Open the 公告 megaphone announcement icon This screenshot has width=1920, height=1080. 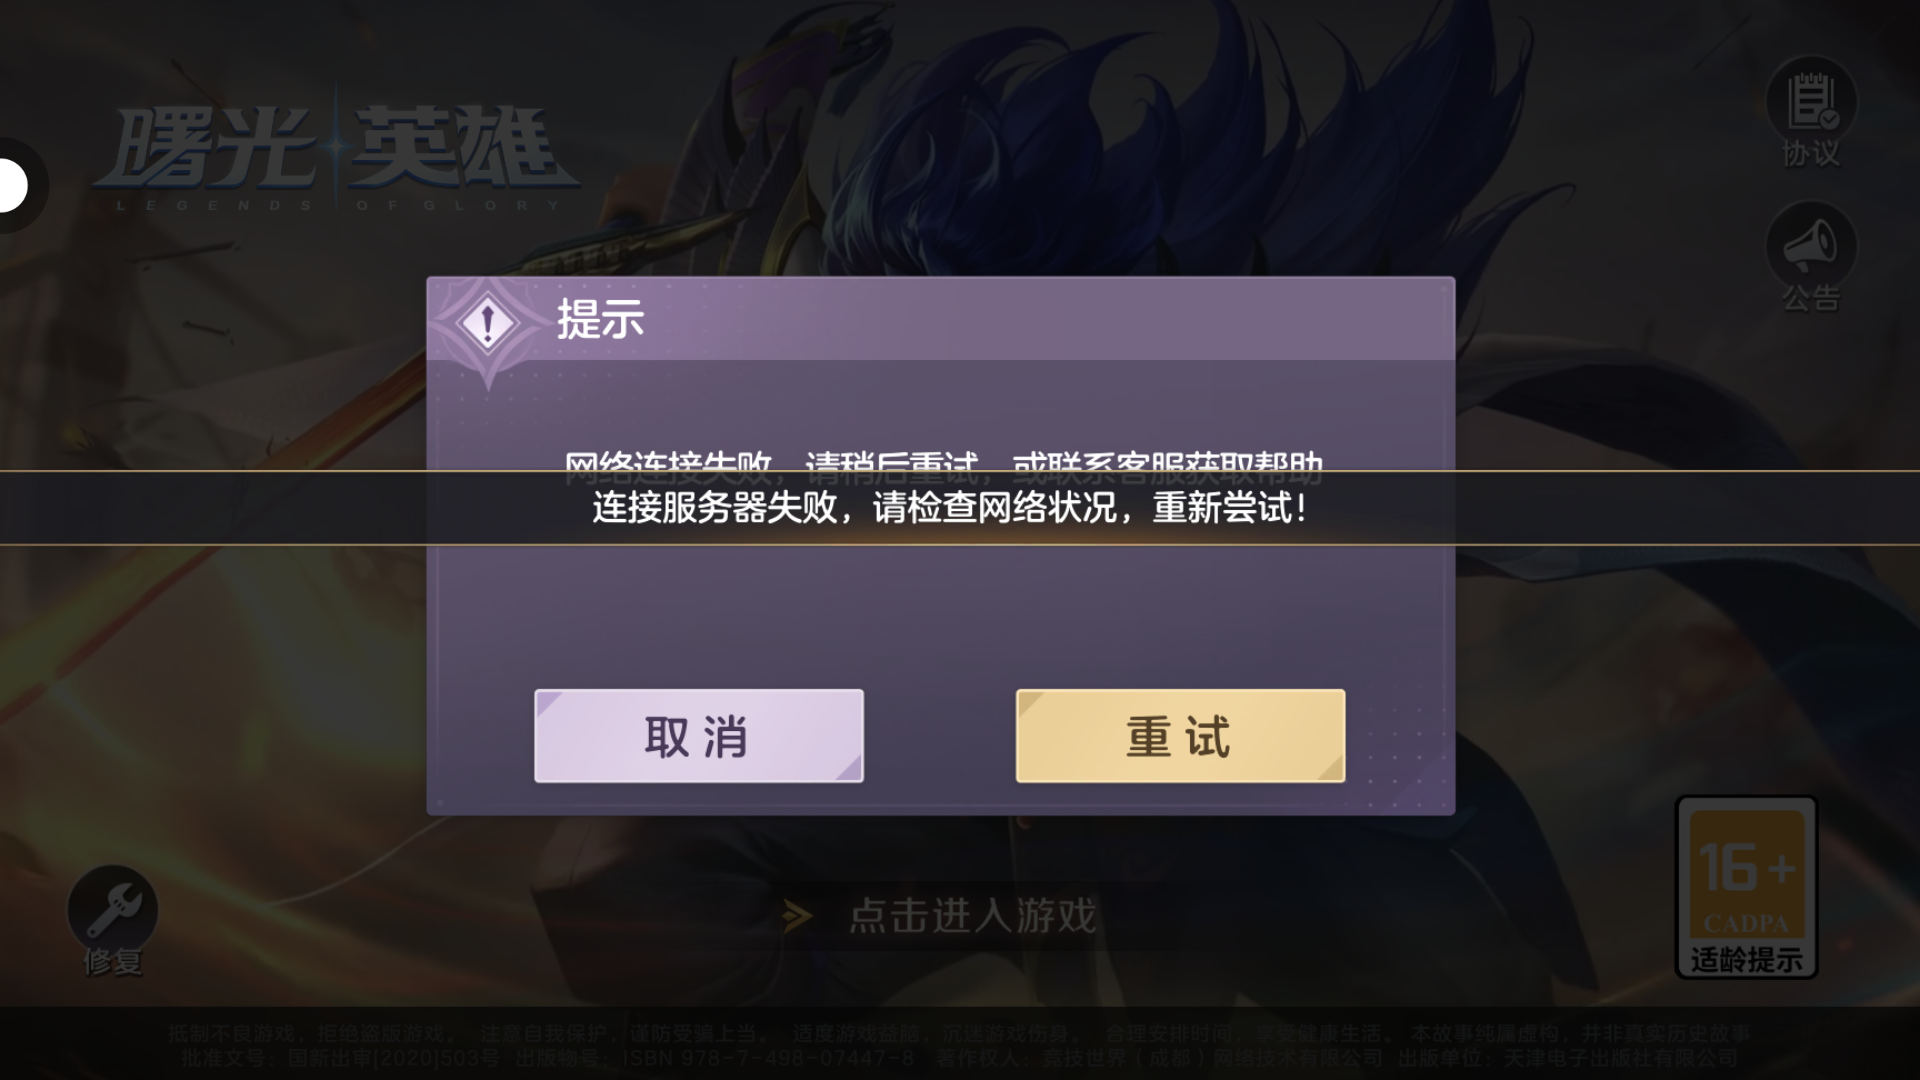1811,246
